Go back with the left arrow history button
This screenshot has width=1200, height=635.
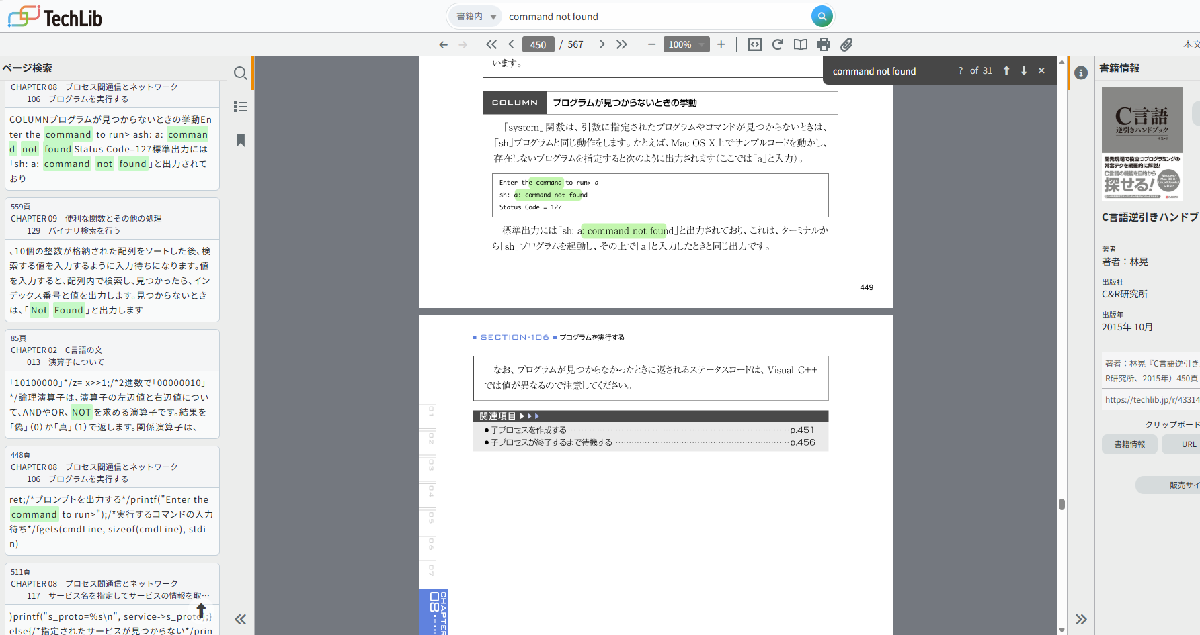[x=444, y=45]
